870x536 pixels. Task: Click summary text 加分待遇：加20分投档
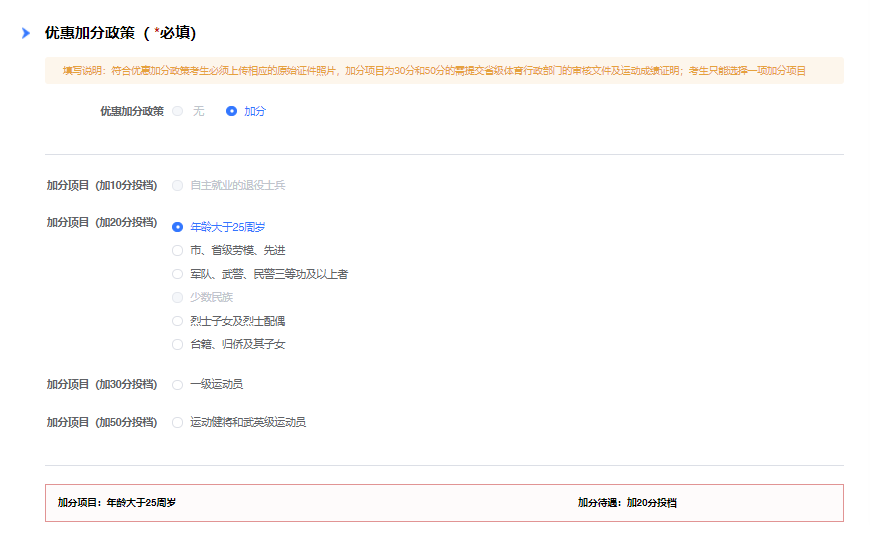pyautogui.click(x=627, y=503)
